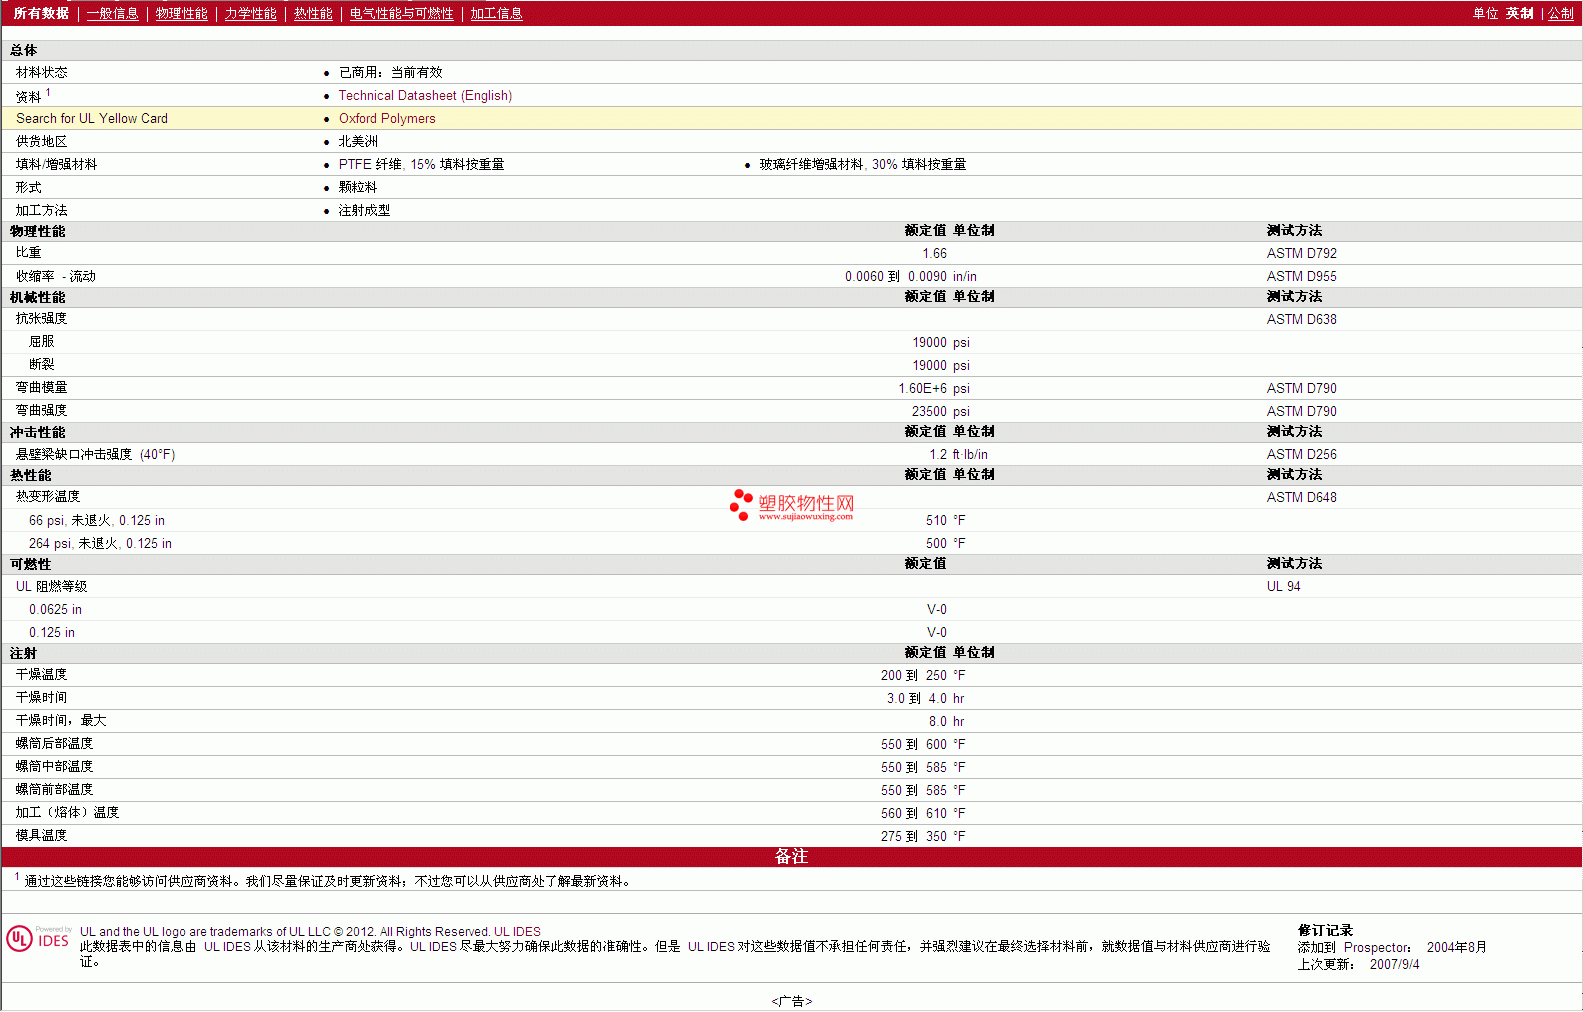Open 电气性能与可燃性 tab
Screen dimensions: 1583x1012
pyautogui.click(x=401, y=14)
